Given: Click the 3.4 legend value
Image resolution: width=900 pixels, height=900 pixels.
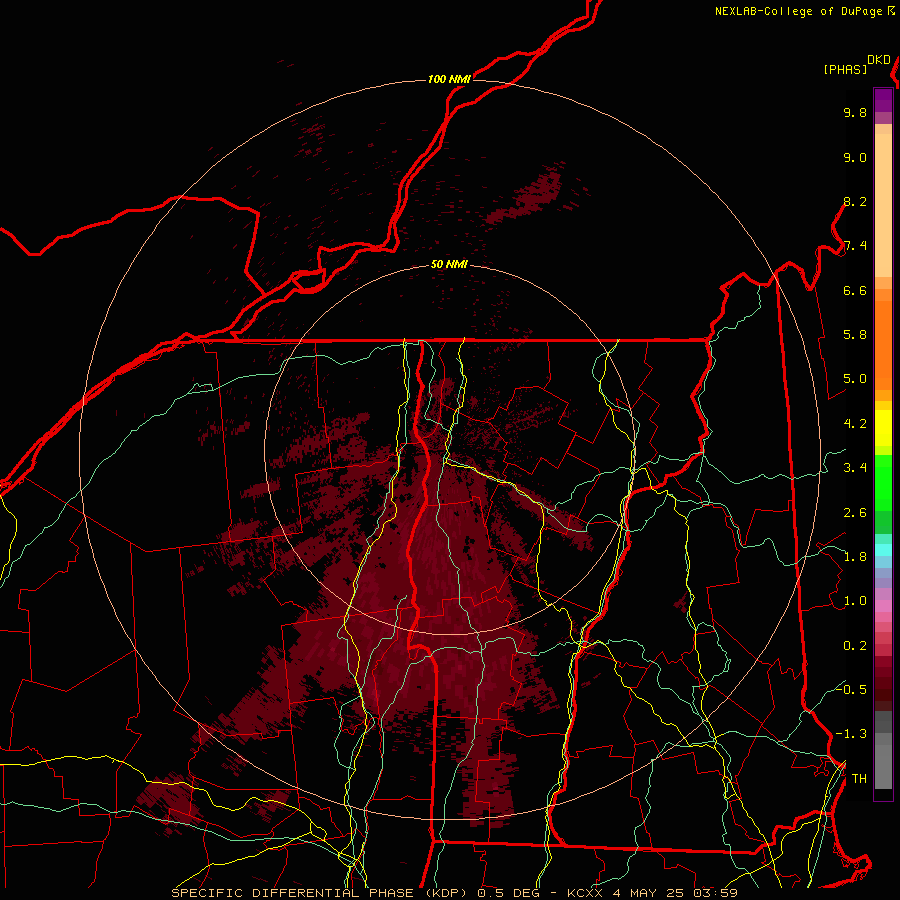Looking at the screenshot, I should [x=855, y=468].
